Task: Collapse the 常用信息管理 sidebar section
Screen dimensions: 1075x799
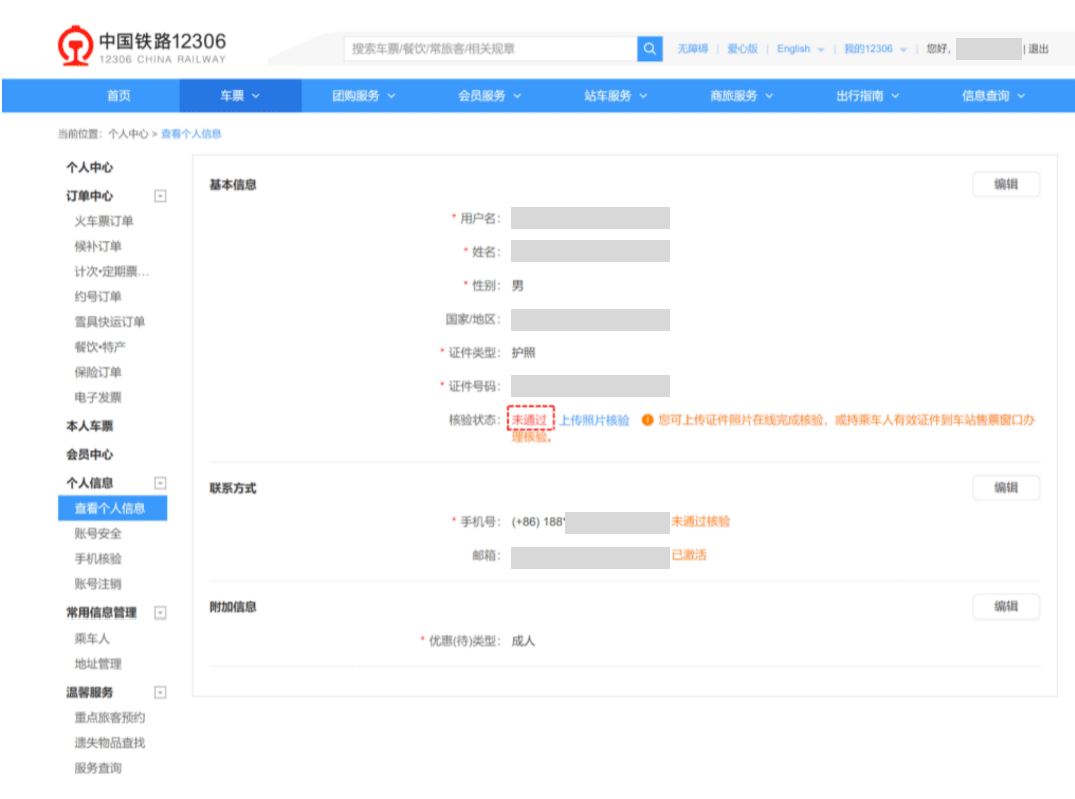Action: (160, 613)
